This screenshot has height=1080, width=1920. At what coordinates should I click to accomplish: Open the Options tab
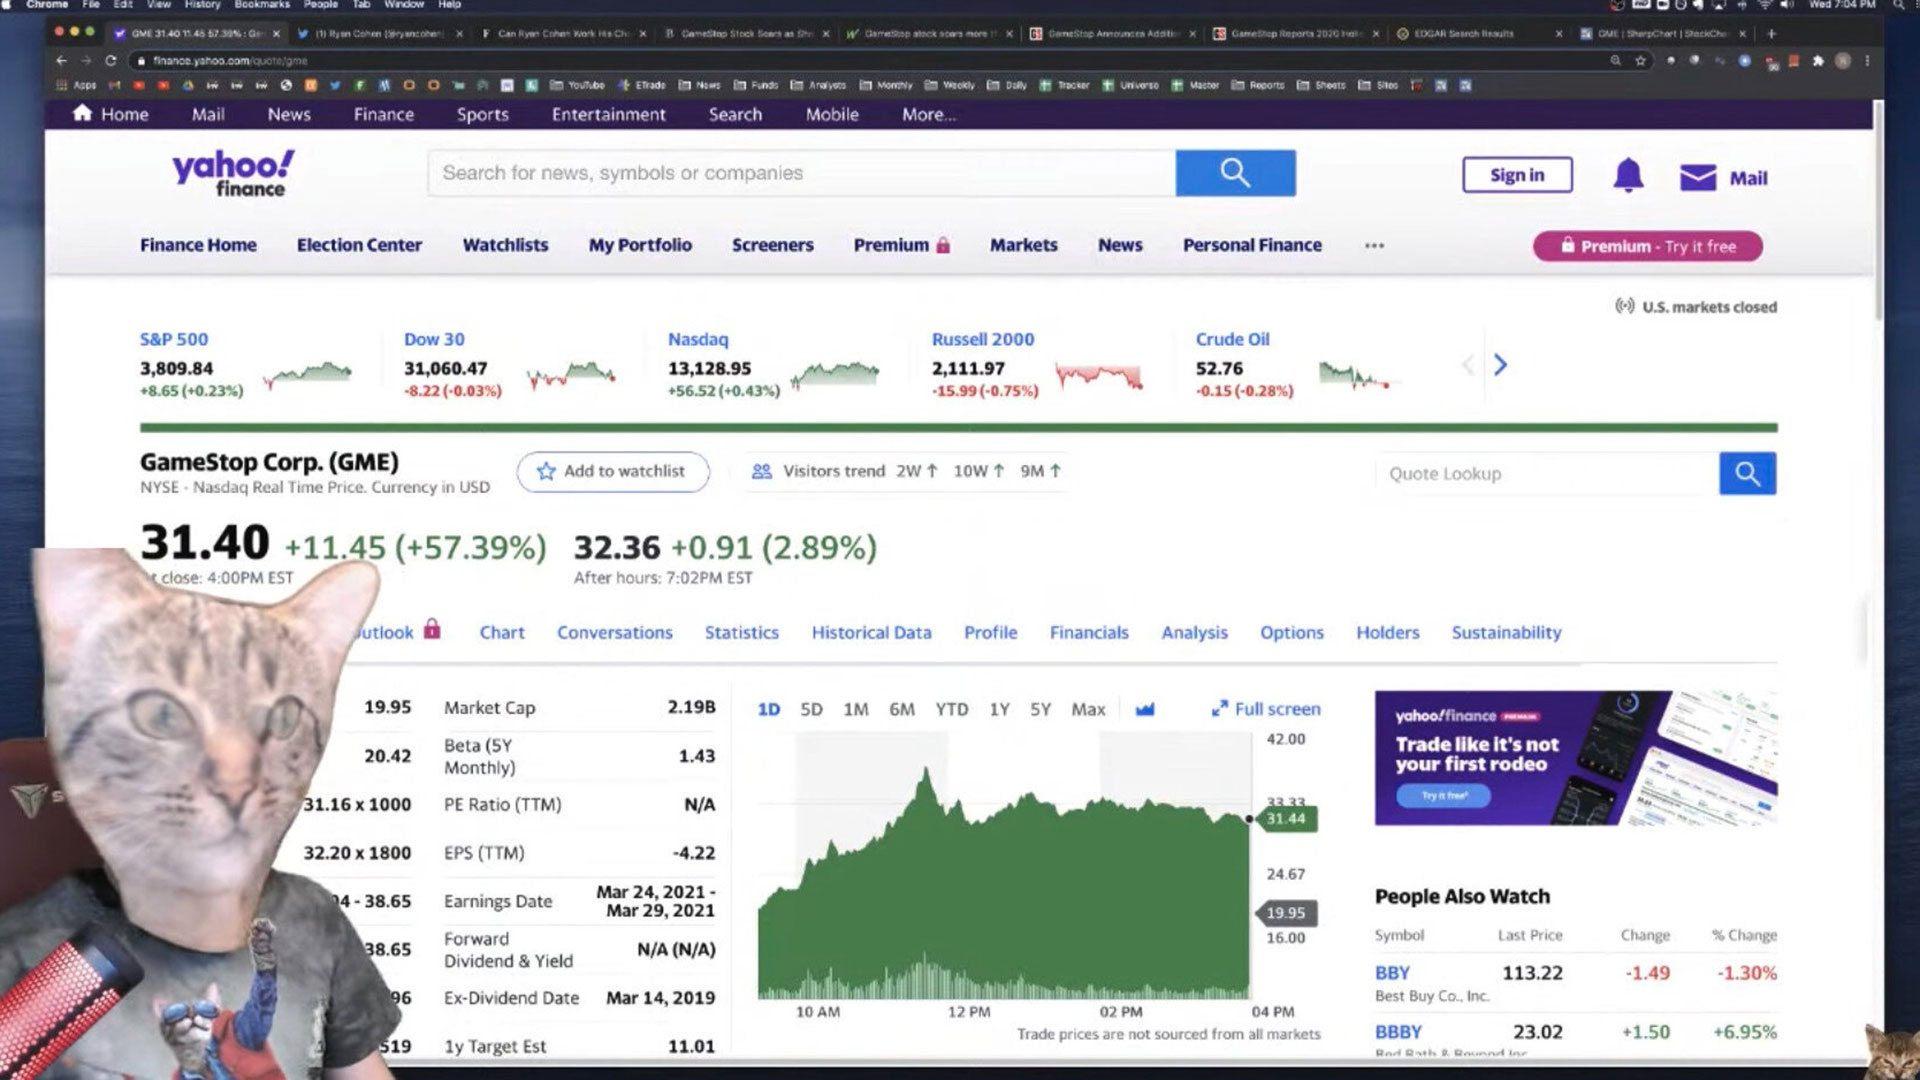tap(1291, 632)
